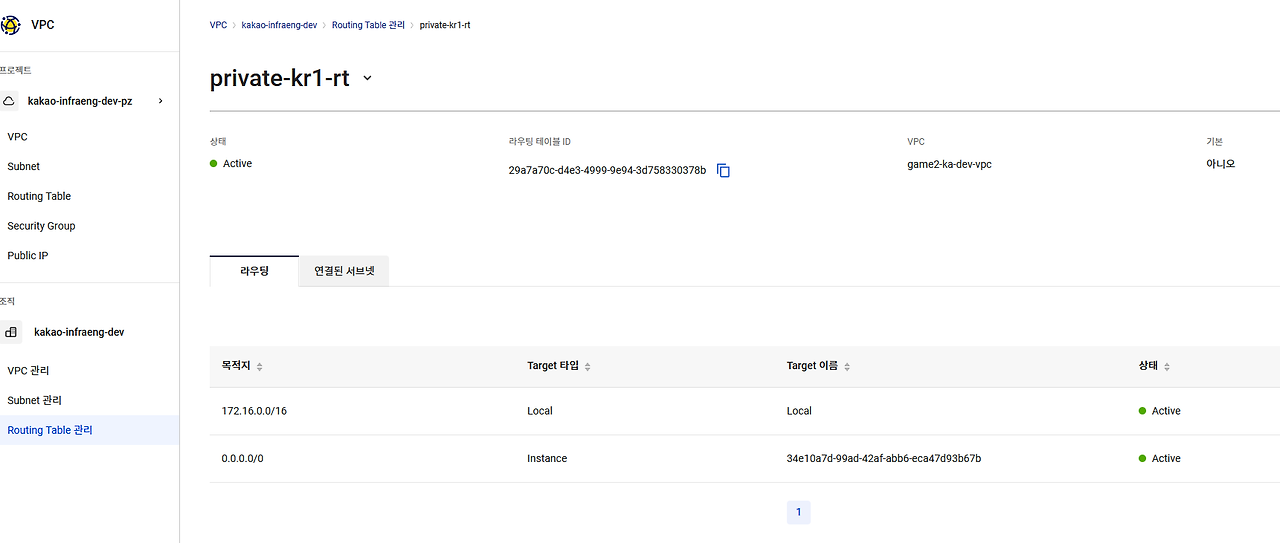Click the Routing Table 관리 breadcrumb

pyautogui.click(x=369, y=25)
